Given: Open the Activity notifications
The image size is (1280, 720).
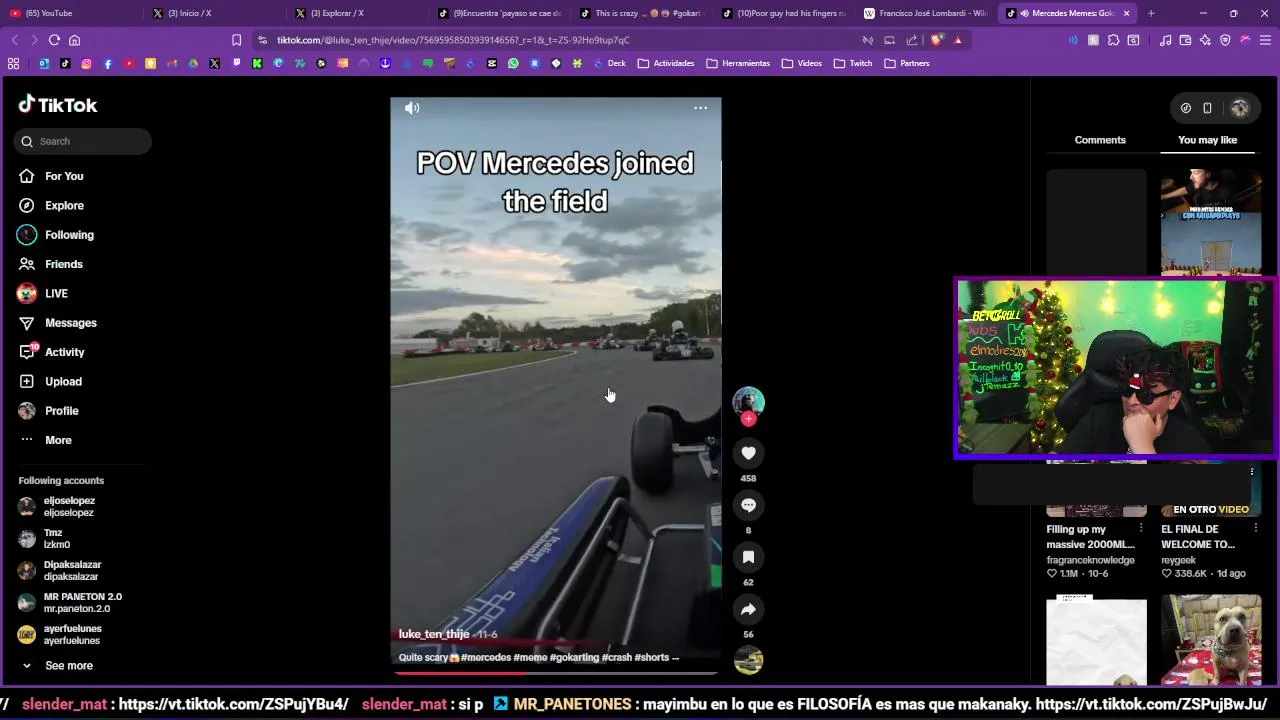Looking at the screenshot, I should click(51, 352).
